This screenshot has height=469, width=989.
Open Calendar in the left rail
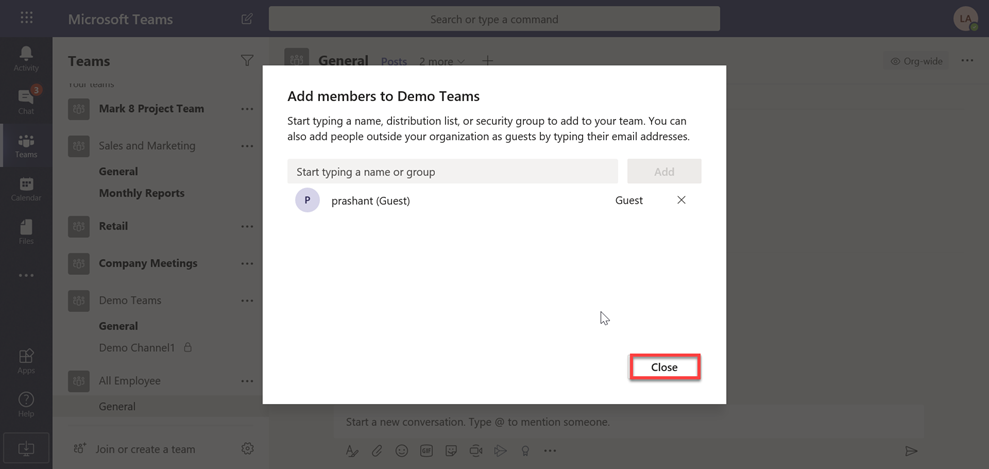tap(26, 189)
